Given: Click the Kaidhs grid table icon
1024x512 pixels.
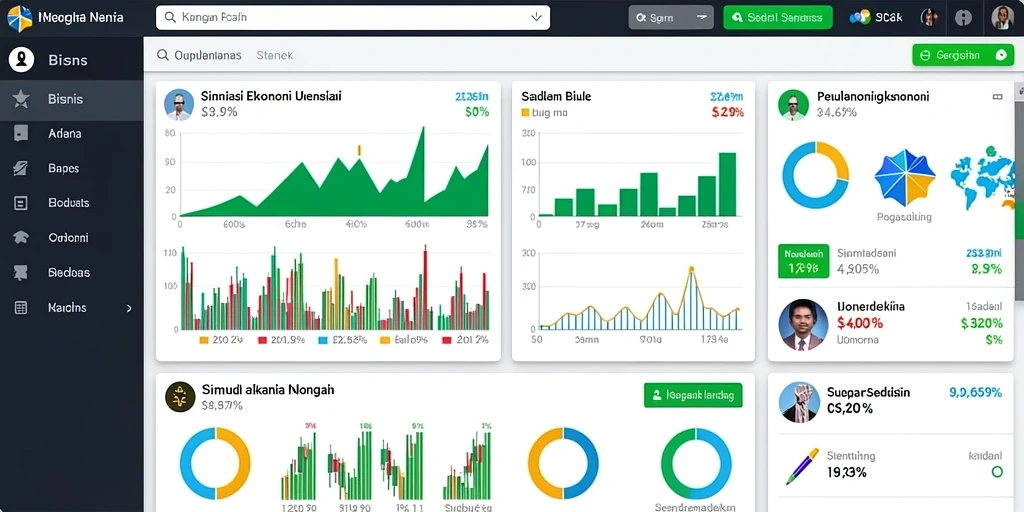Looking at the screenshot, I should [21, 308].
